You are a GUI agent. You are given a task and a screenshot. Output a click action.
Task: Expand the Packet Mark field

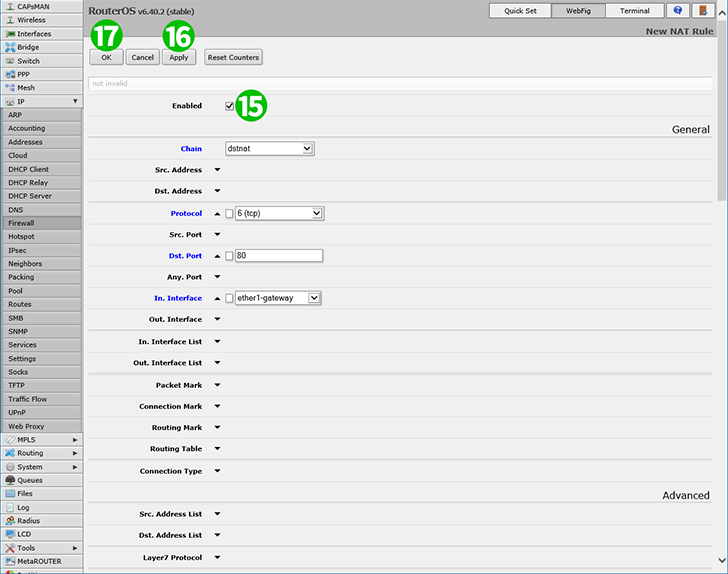click(217, 385)
